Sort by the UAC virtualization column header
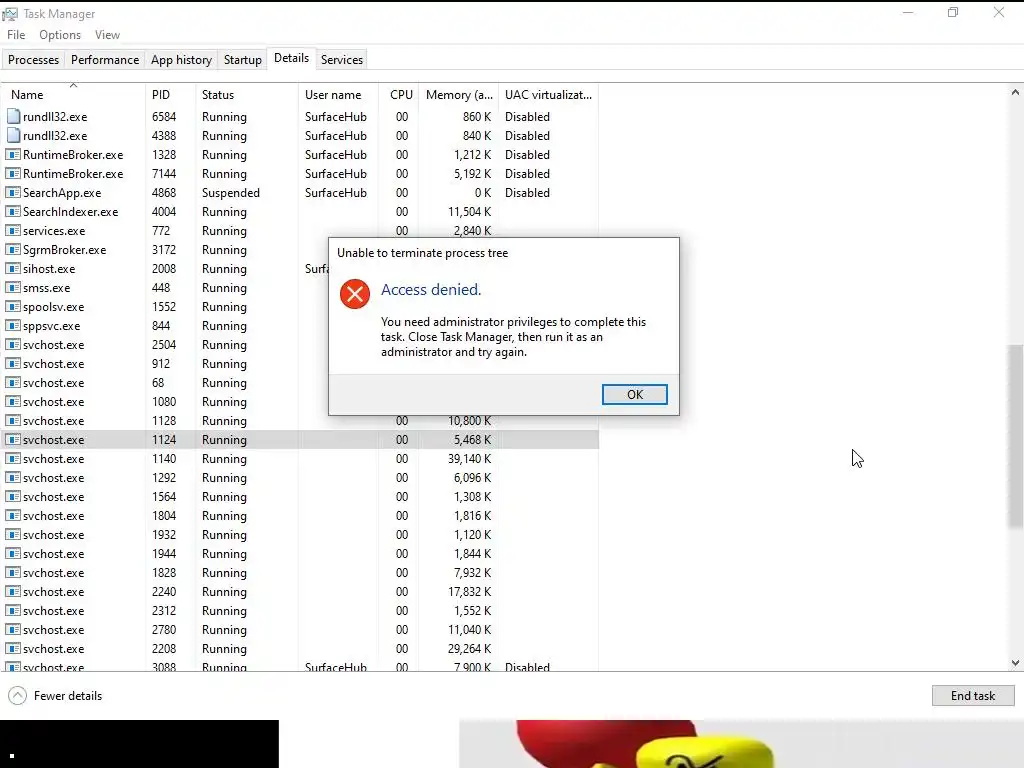Image resolution: width=1024 pixels, height=768 pixels. [x=549, y=95]
